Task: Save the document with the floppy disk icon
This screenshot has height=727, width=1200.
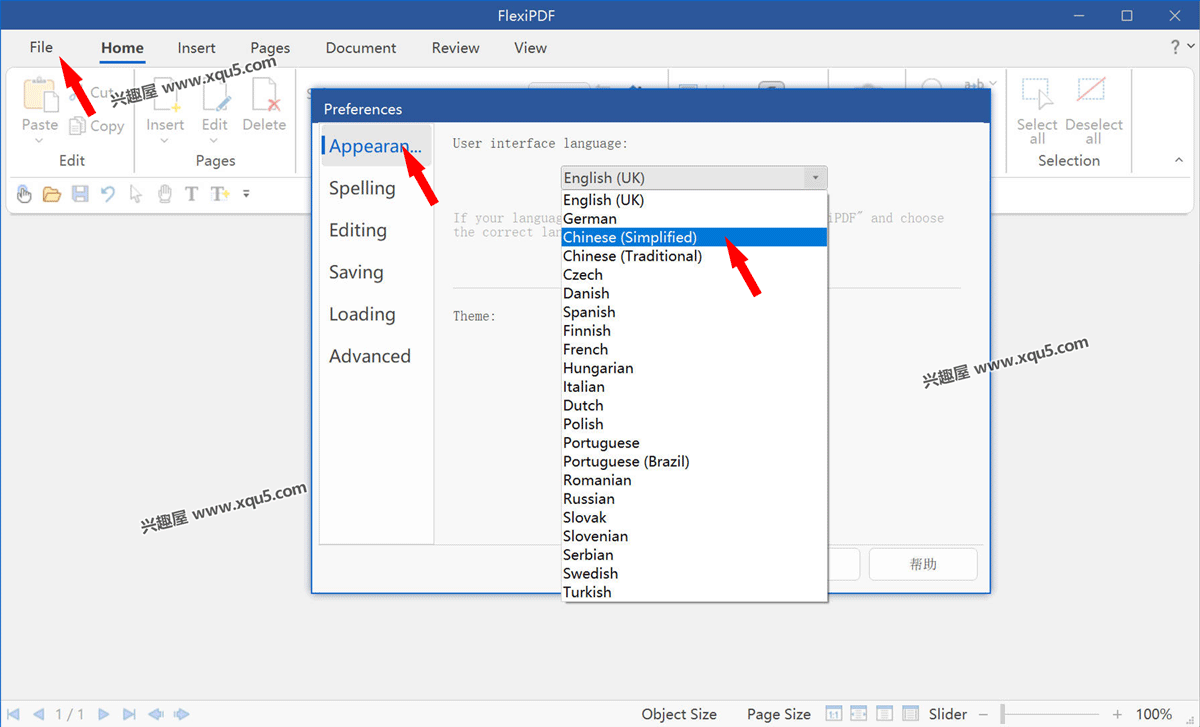Action: pyautogui.click(x=80, y=194)
